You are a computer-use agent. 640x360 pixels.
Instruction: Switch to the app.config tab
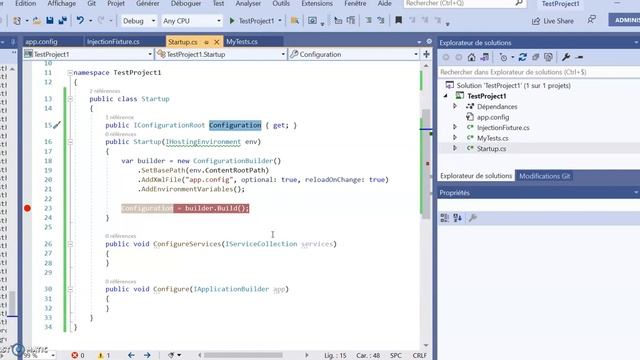point(41,42)
